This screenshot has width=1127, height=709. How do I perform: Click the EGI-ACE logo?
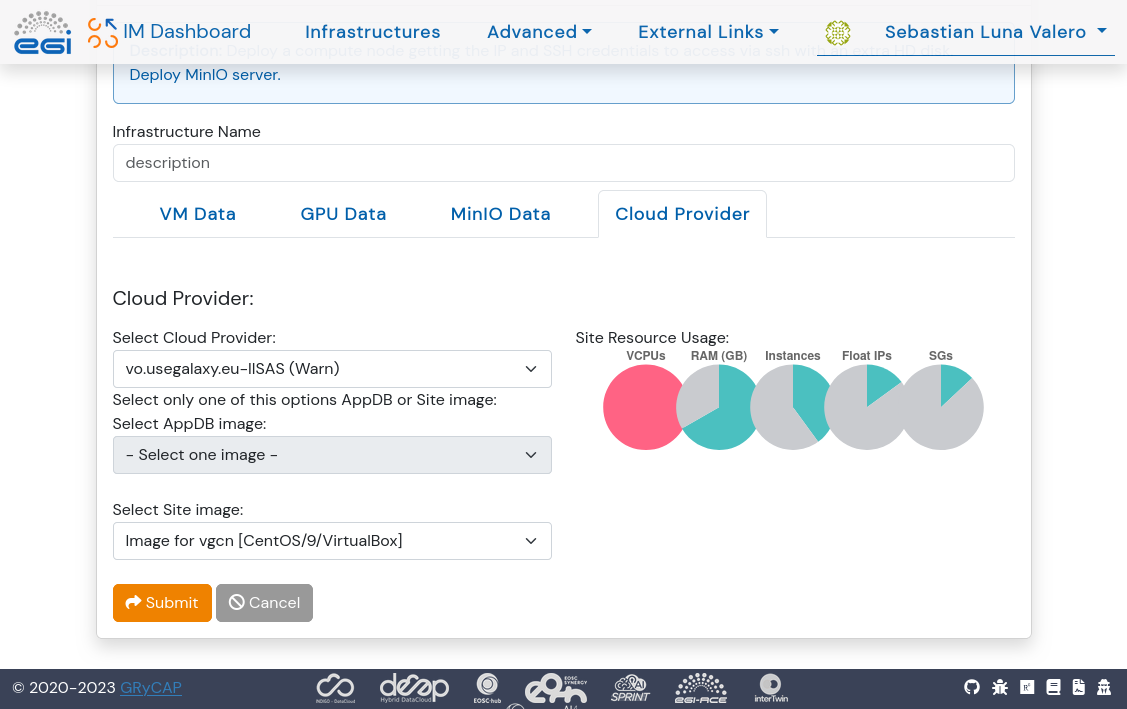pyautogui.click(x=701, y=688)
